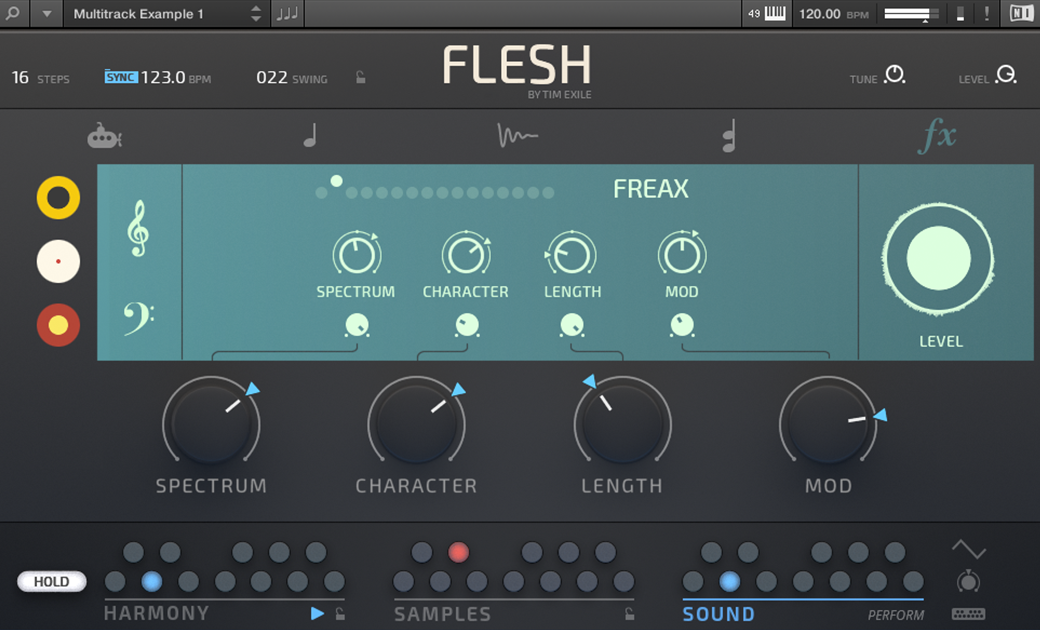Adjust the TUNE knob
The height and width of the screenshot is (630, 1040).
pos(895,74)
